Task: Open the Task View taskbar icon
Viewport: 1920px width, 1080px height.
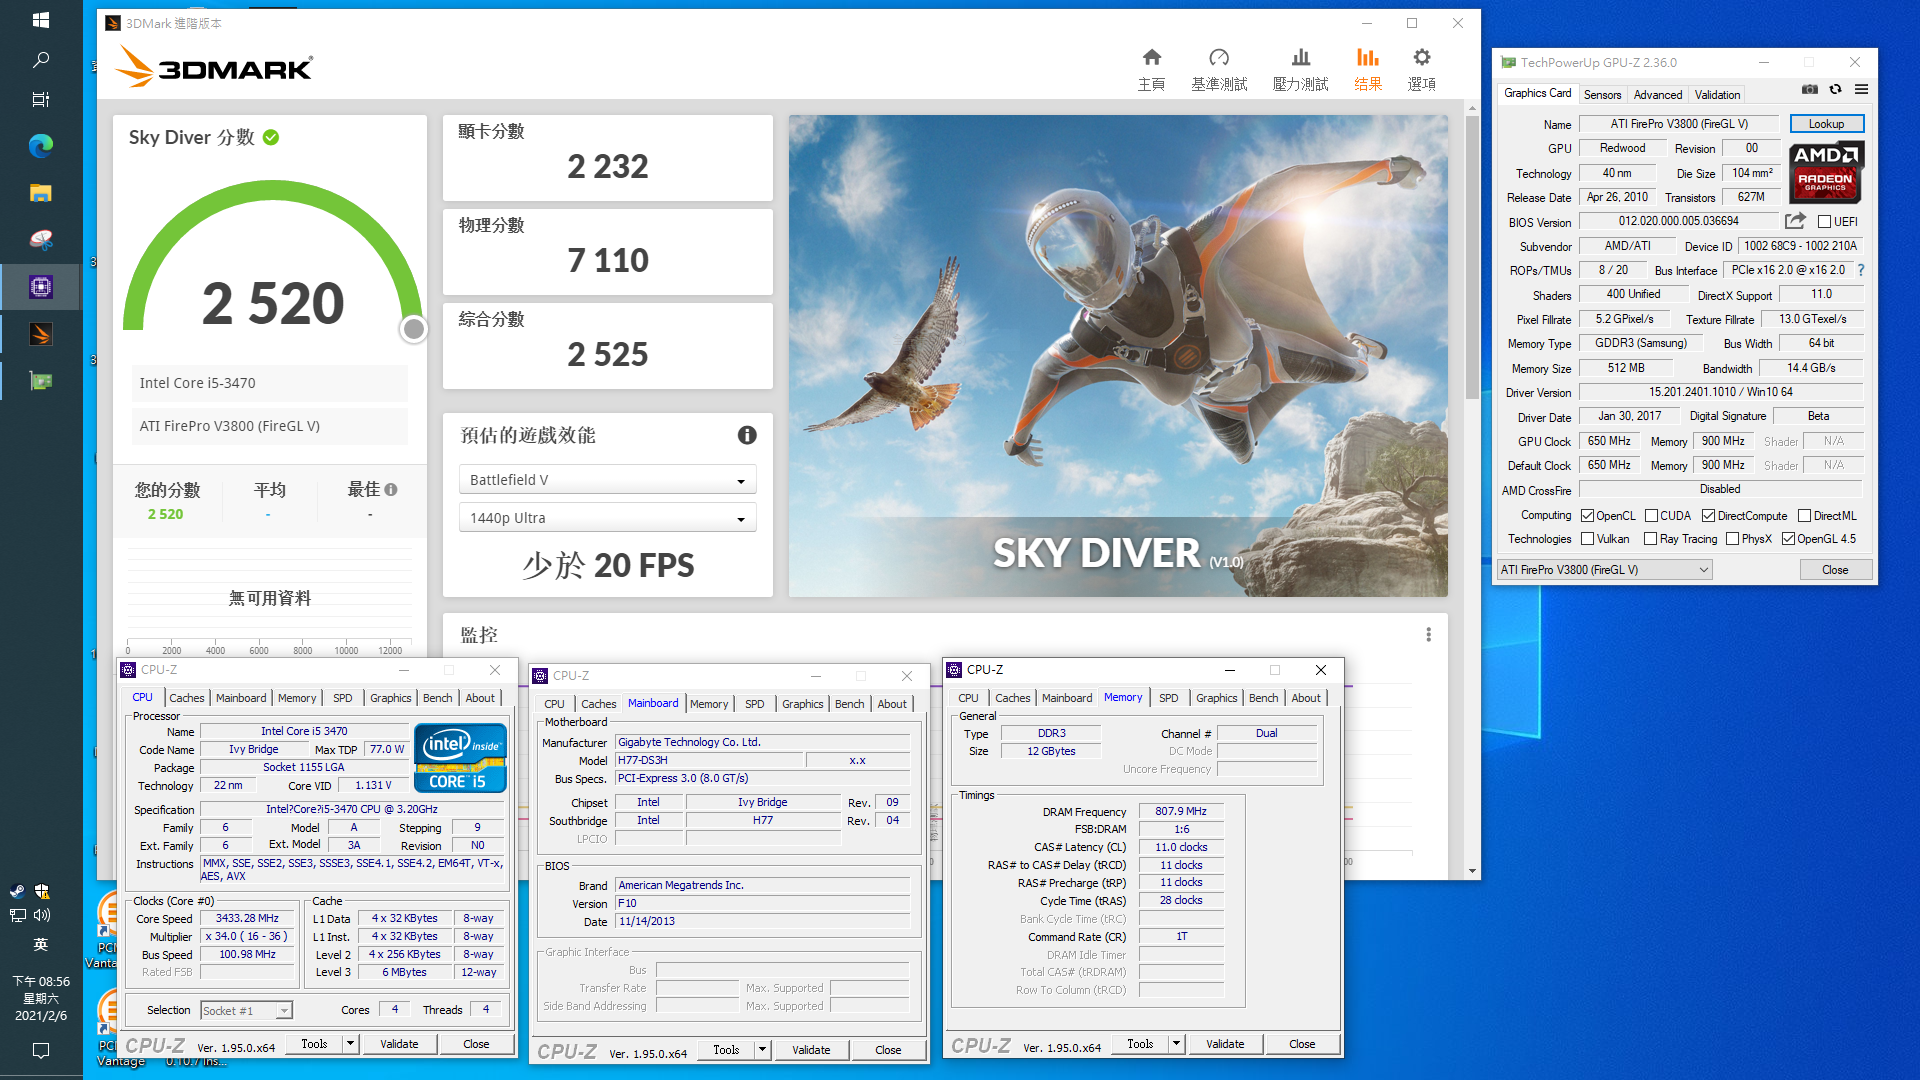Action: point(41,99)
